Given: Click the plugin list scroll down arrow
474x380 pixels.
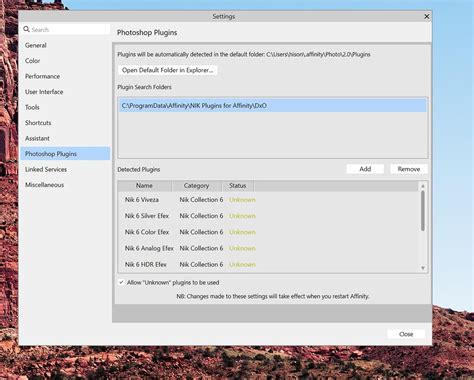Looking at the screenshot, I should click(x=423, y=268).
